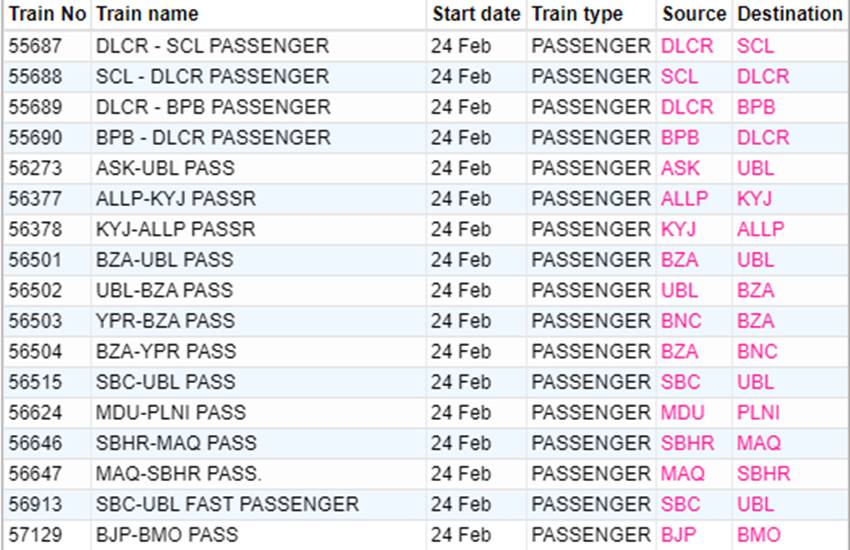Click the "Source" column header

pos(693,14)
